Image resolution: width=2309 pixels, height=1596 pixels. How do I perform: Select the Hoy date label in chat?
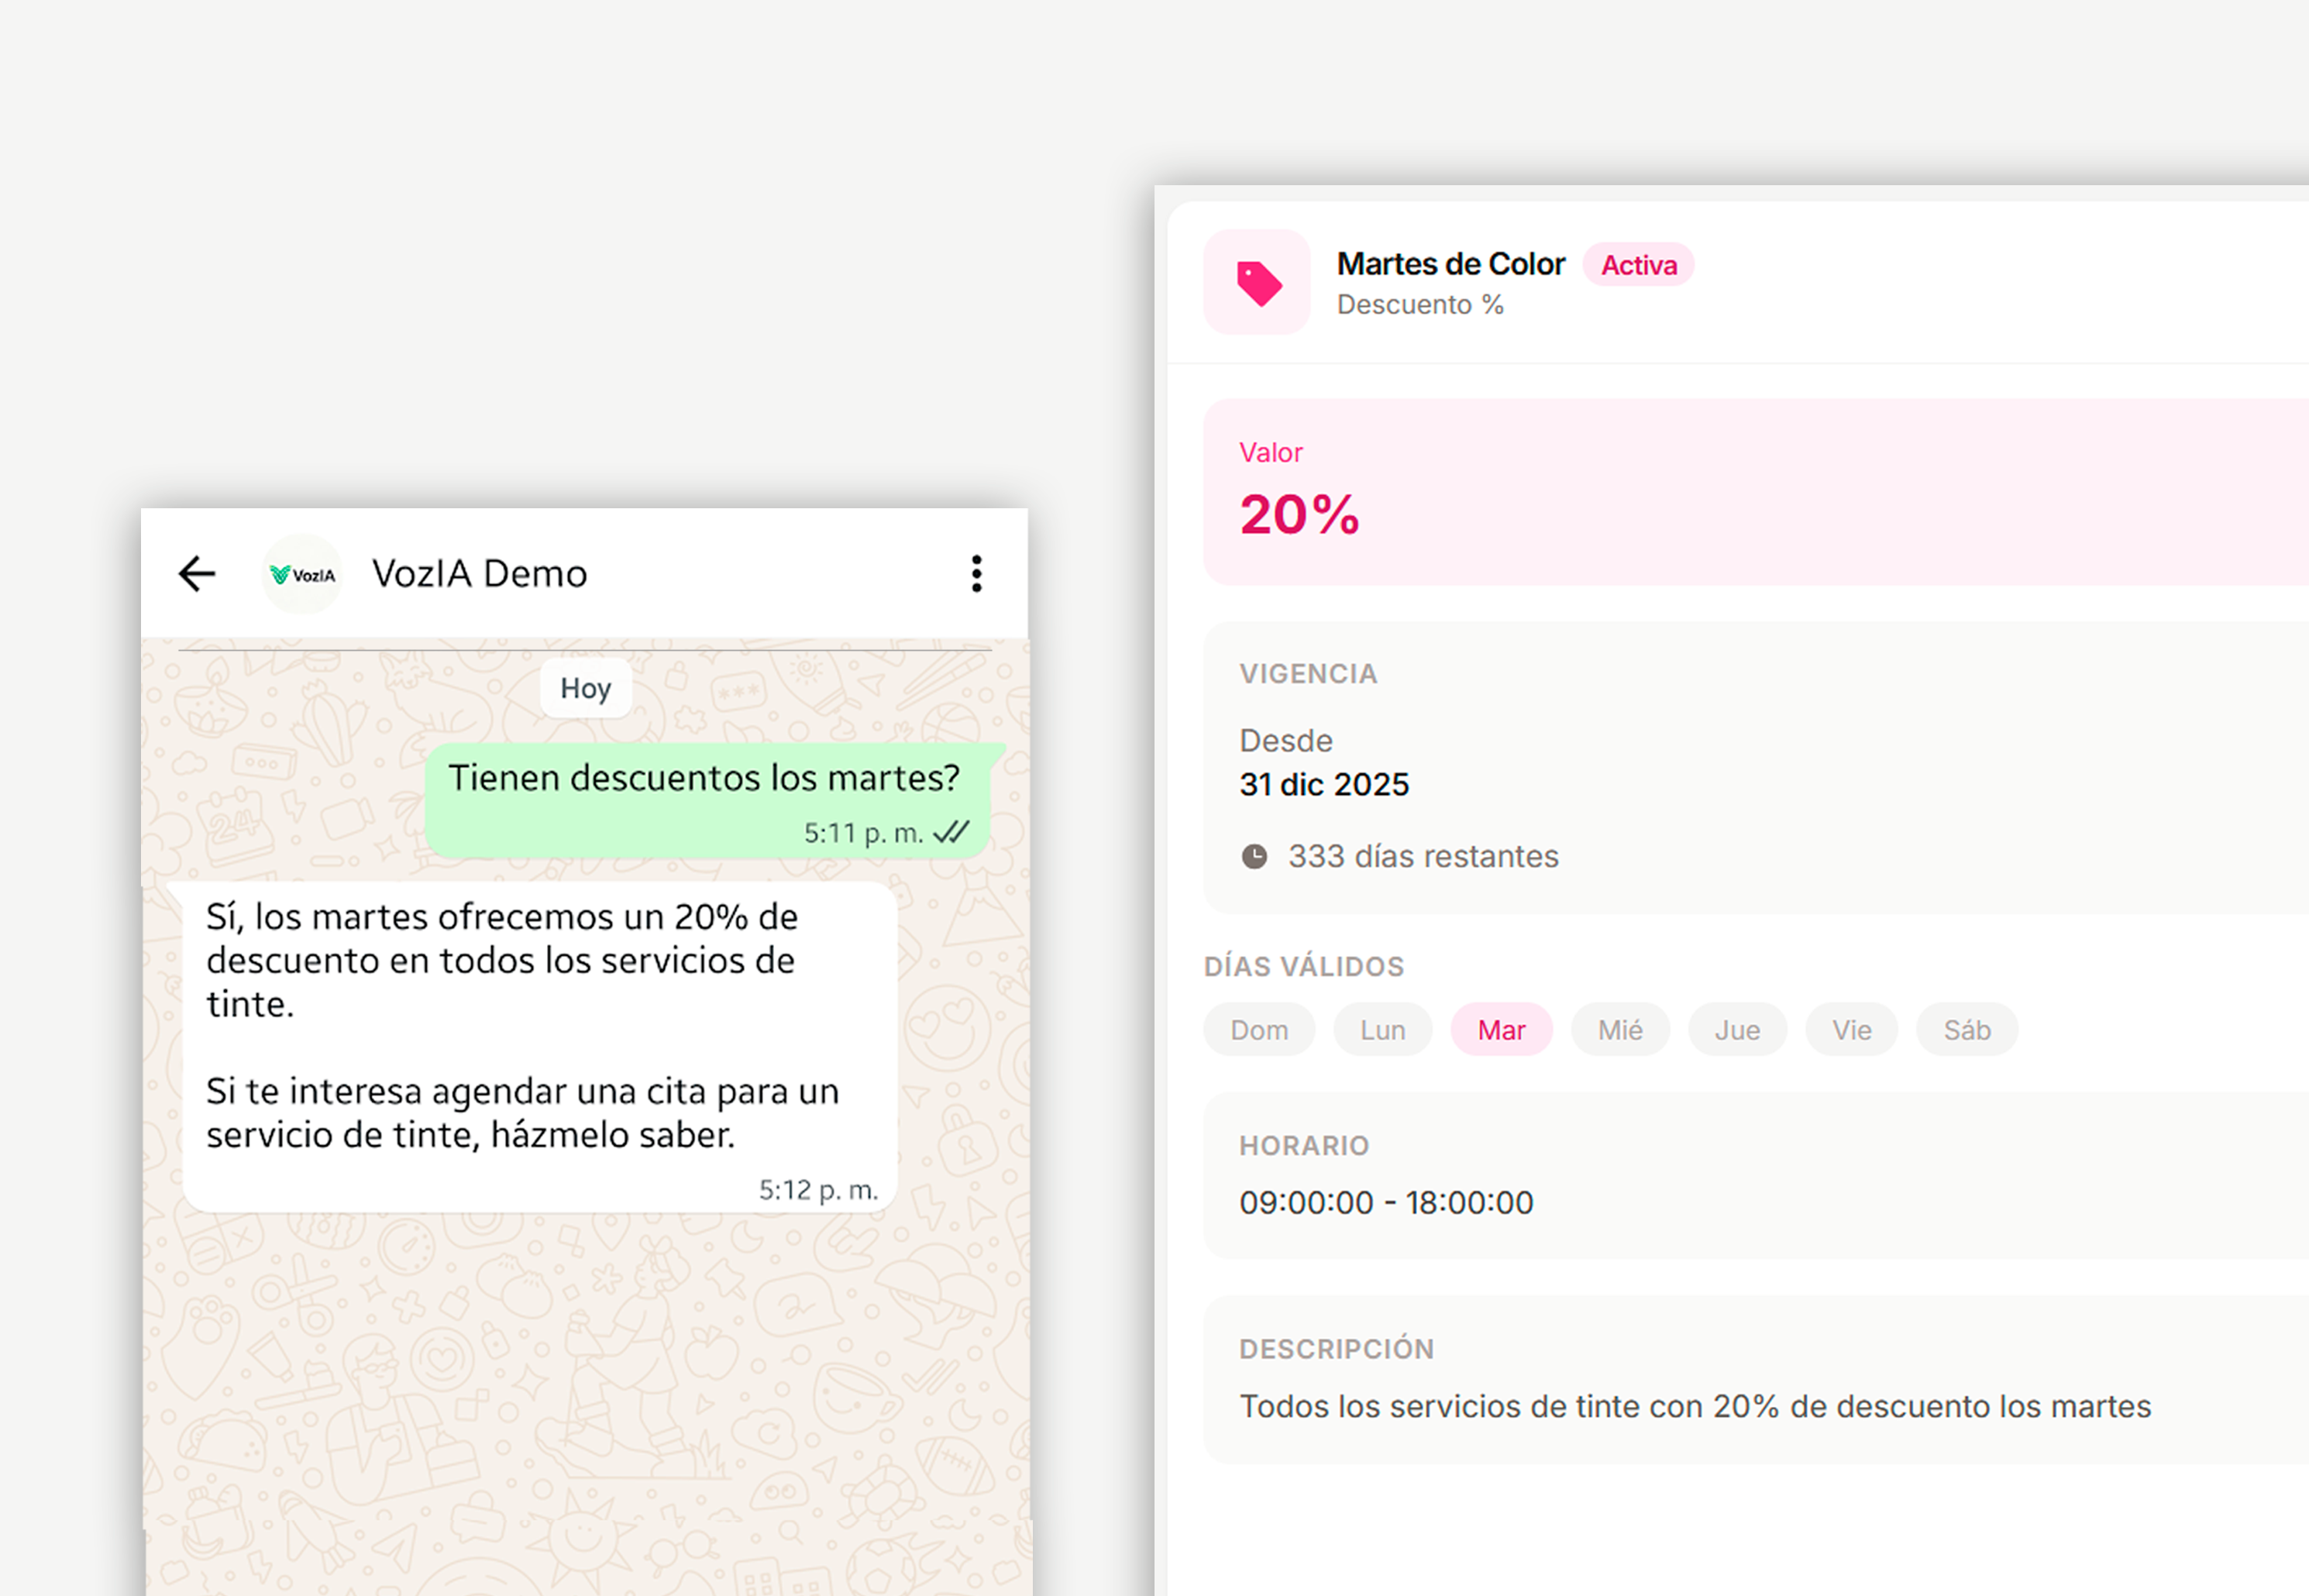[x=585, y=688]
